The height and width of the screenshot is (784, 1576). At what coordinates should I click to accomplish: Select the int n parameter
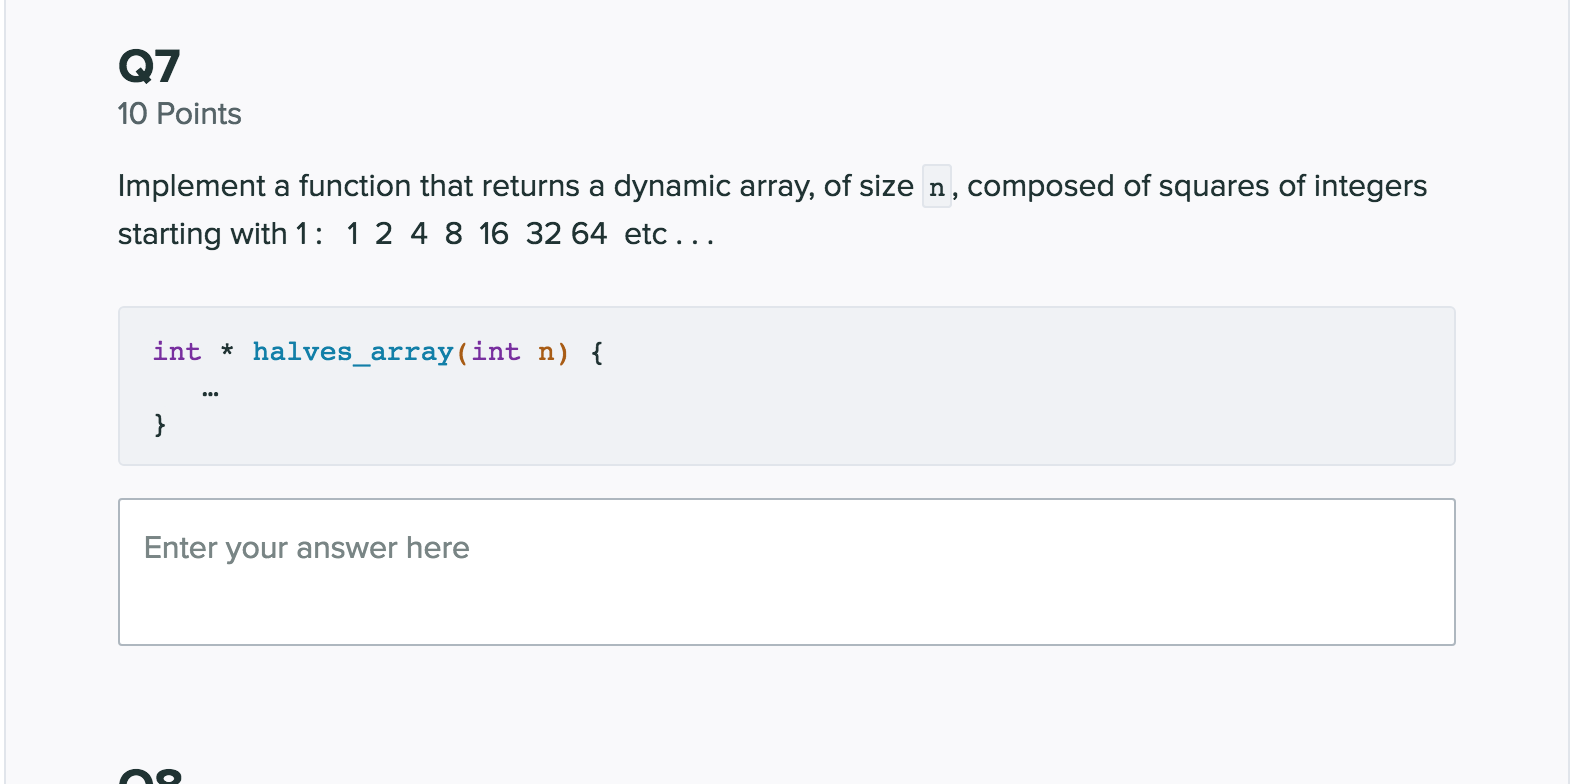(512, 352)
